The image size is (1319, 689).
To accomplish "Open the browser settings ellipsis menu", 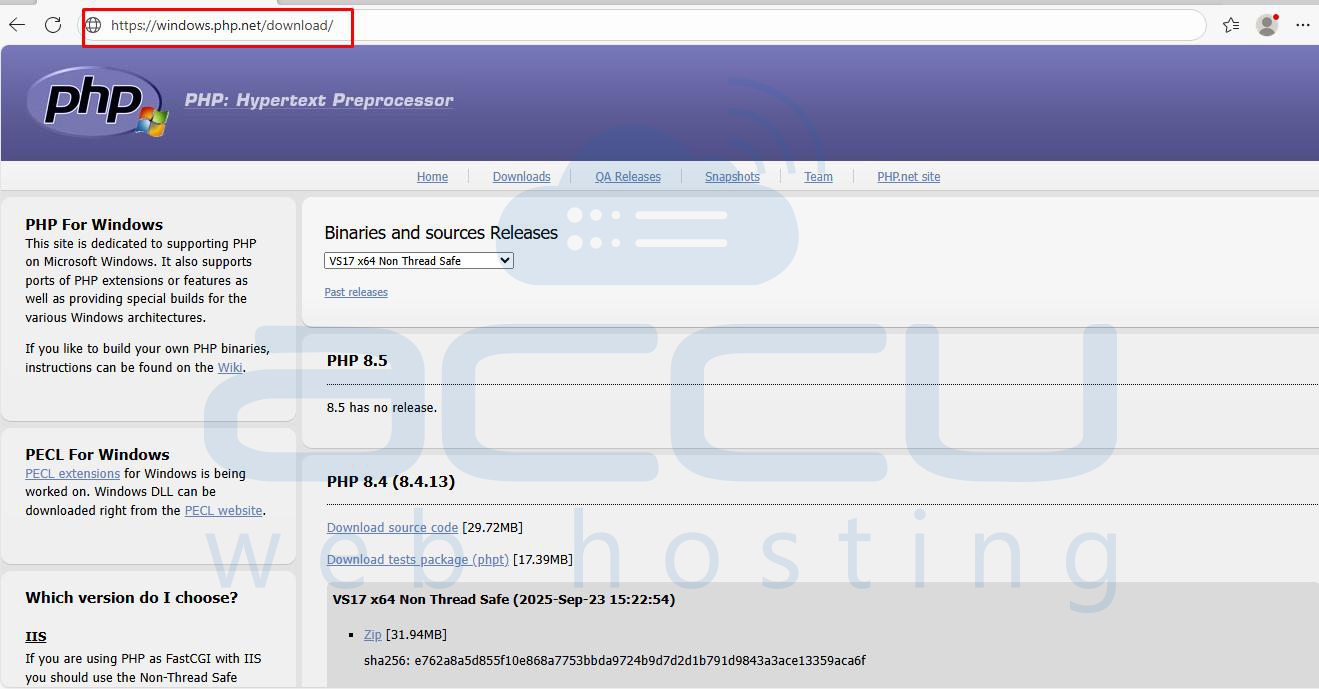I will (1303, 24).
